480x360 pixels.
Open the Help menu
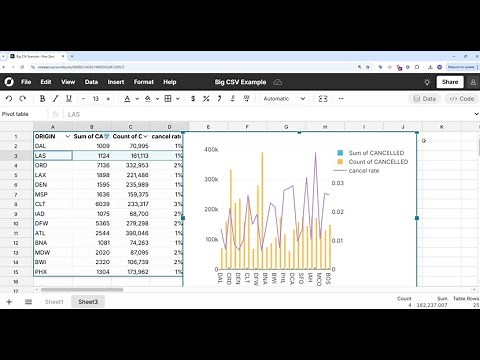point(170,82)
